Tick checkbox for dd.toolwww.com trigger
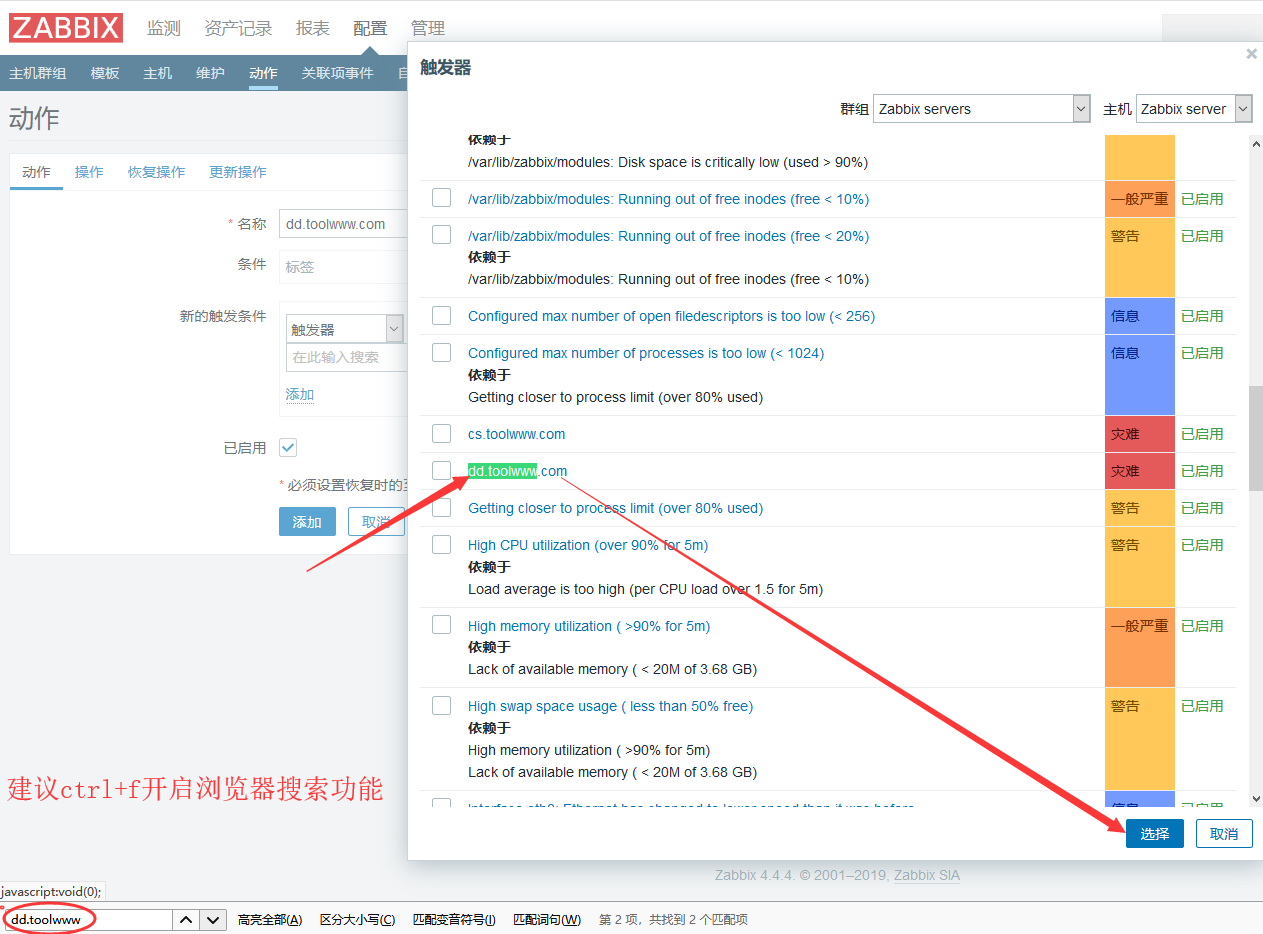This screenshot has height=934, width=1263. tap(441, 470)
